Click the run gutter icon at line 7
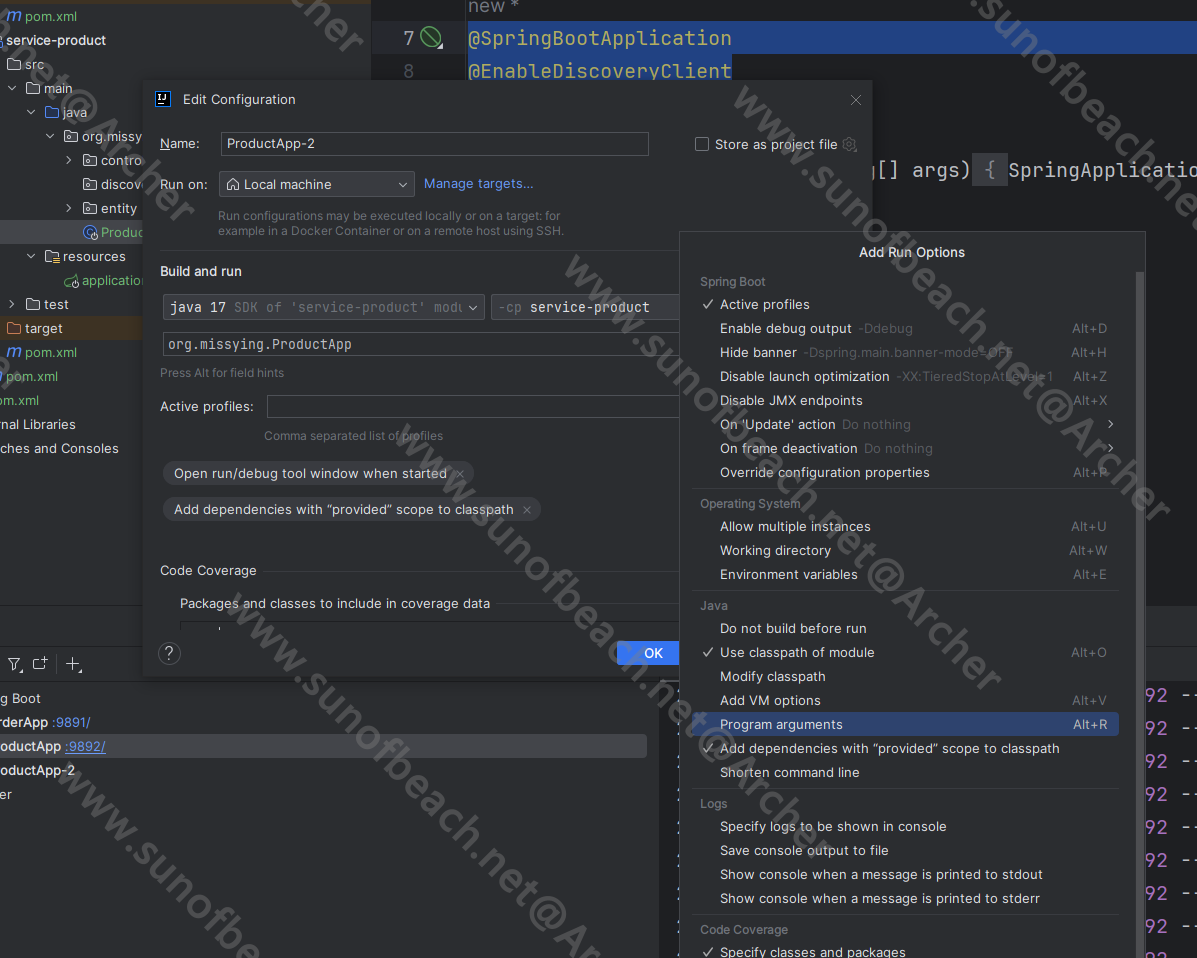1197x958 pixels. click(431, 37)
